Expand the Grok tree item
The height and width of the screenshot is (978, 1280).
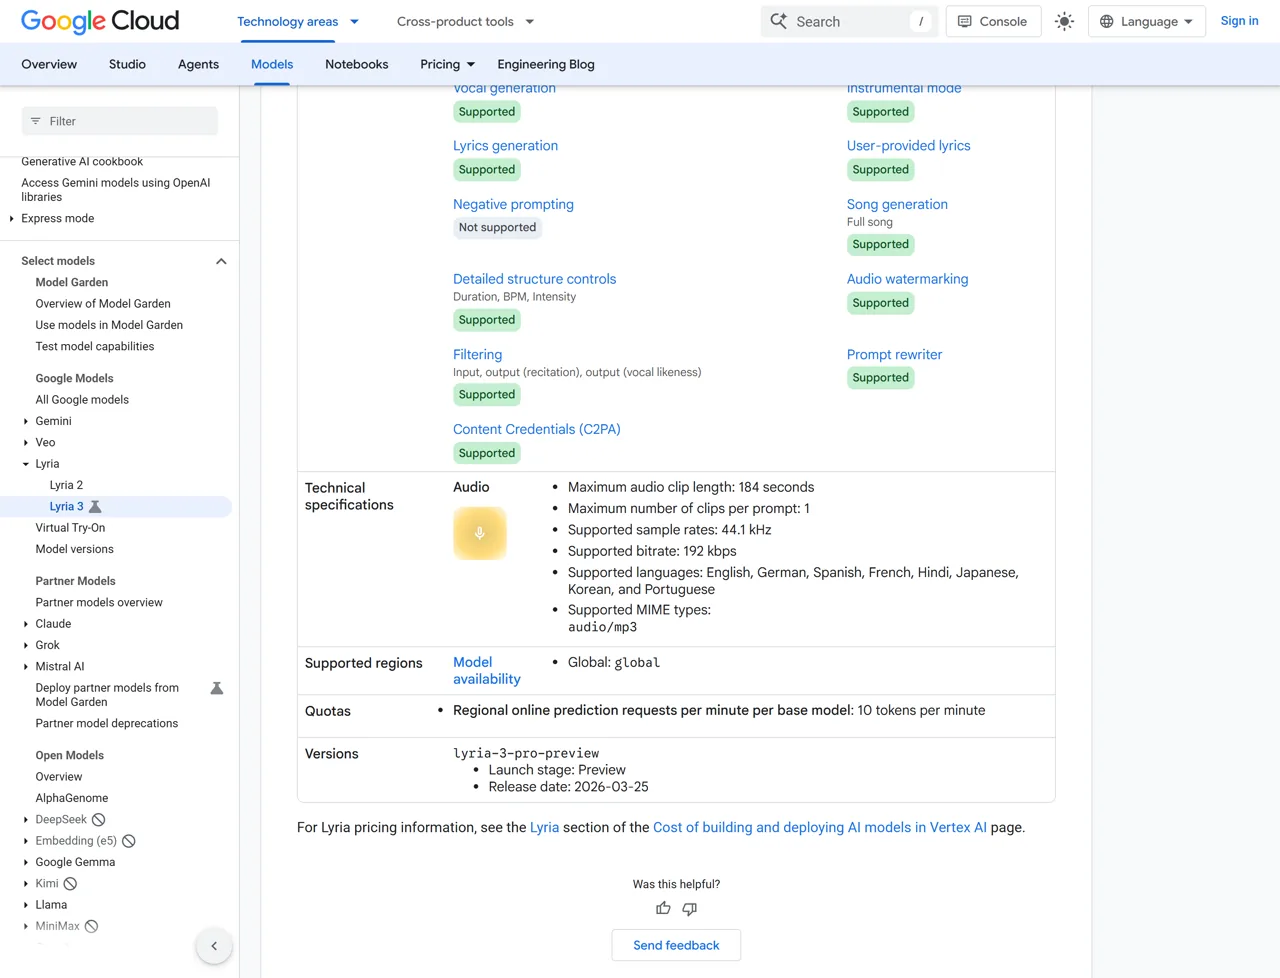coord(26,646)
